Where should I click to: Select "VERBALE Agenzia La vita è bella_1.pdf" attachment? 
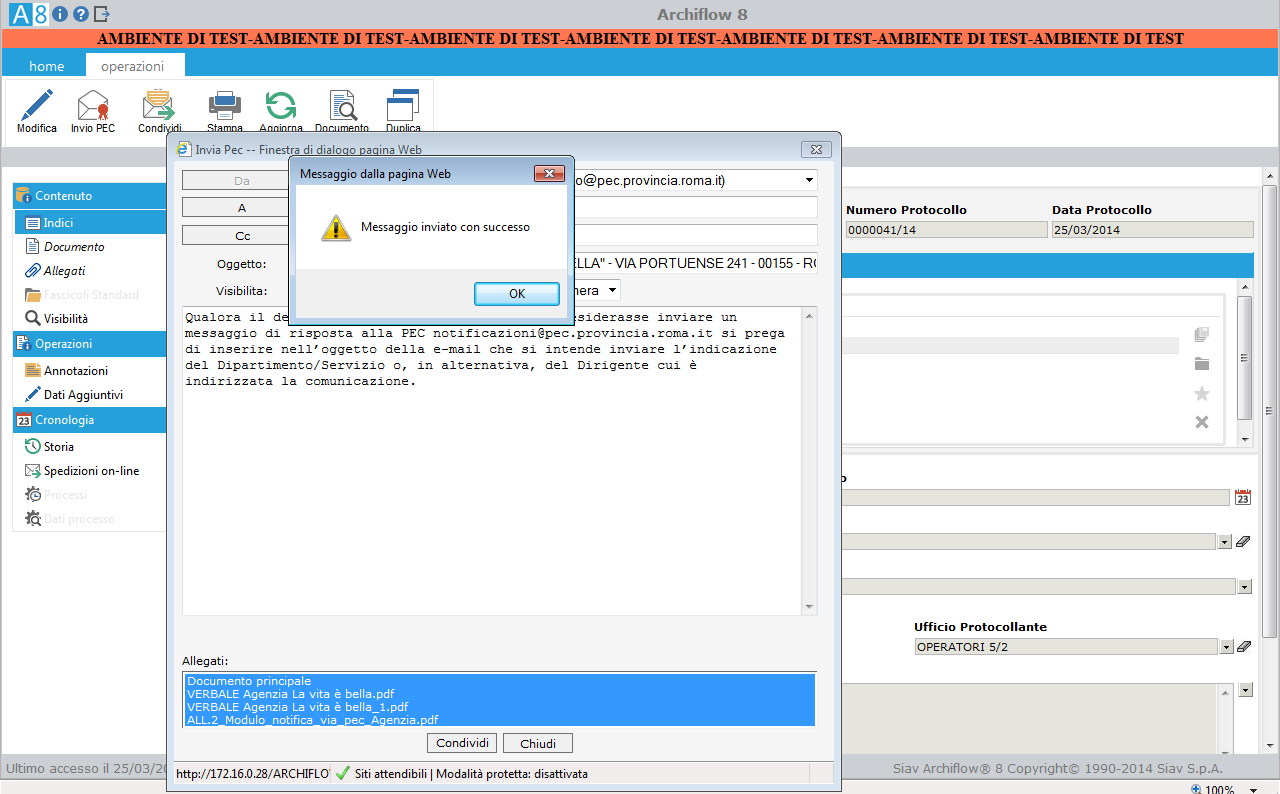(x=500, y=706)
